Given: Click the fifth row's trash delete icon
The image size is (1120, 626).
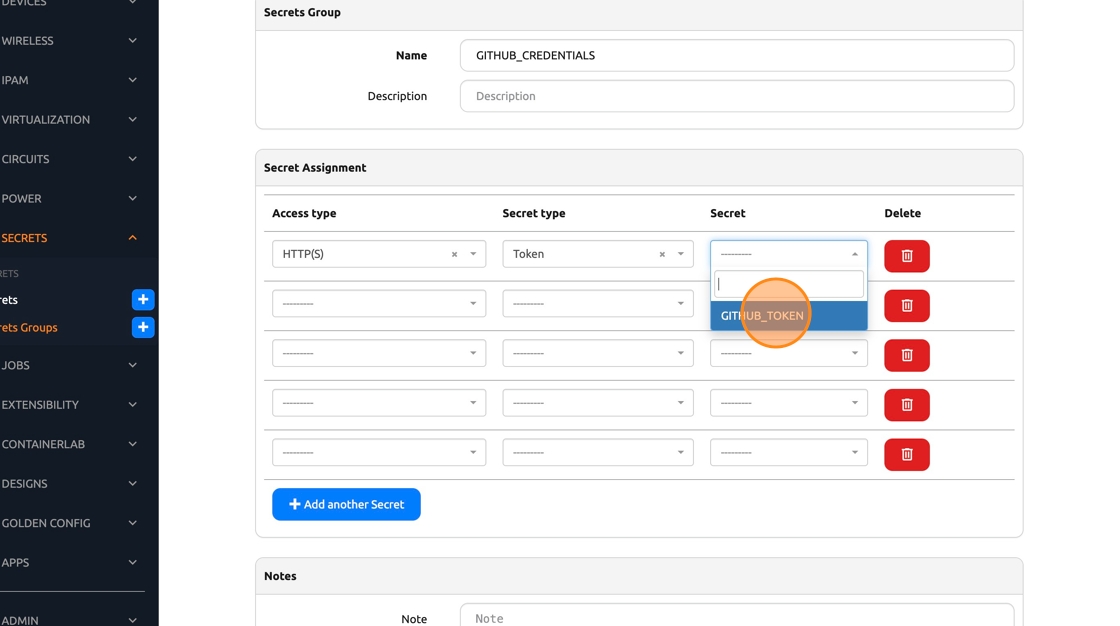Looking at the screenshot, I should tap(906, 455).
